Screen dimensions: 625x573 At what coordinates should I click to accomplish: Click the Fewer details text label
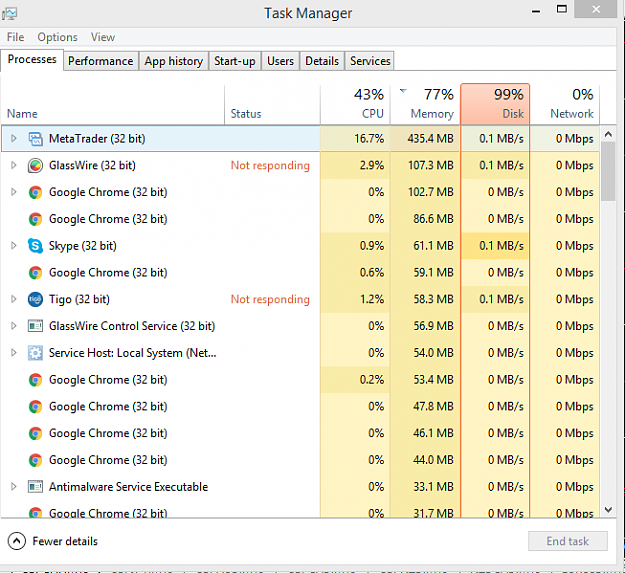click(65, 541)
